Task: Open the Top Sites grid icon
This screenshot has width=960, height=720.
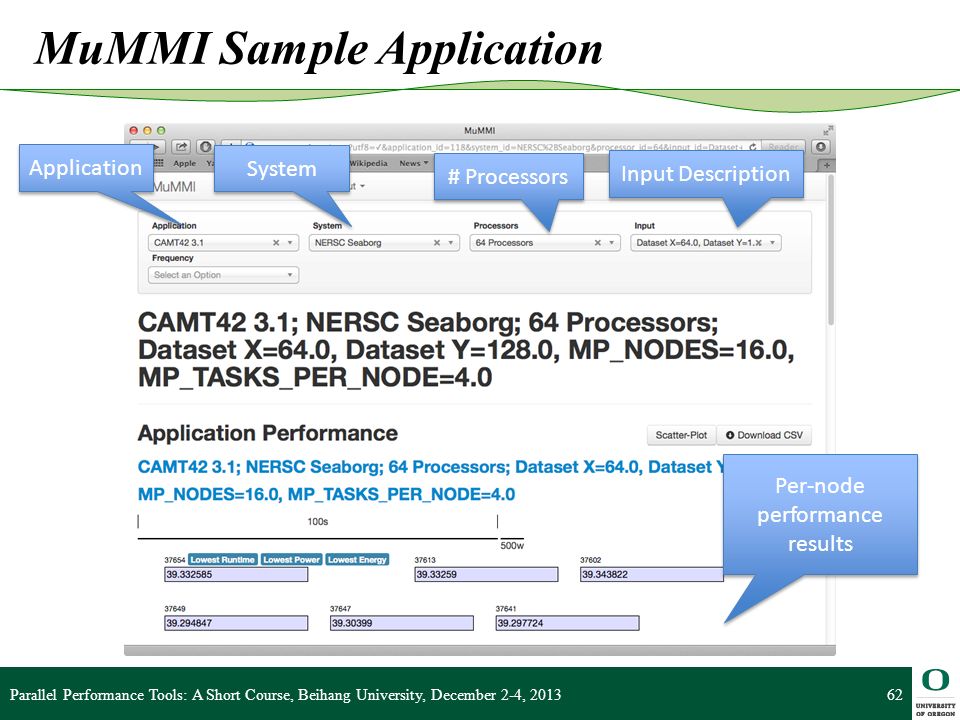Action: coord(159,163)
